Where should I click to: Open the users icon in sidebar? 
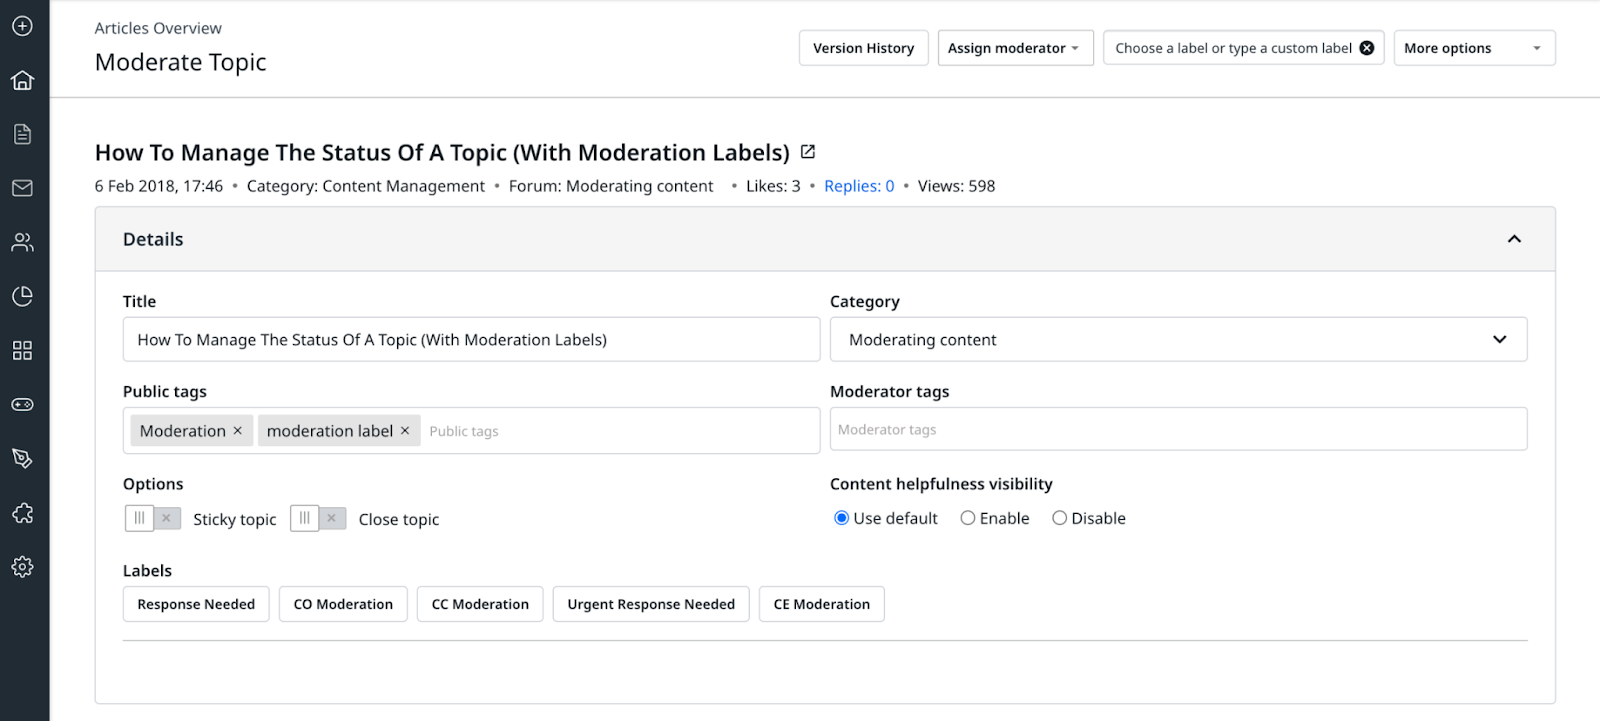click(22, 242)
